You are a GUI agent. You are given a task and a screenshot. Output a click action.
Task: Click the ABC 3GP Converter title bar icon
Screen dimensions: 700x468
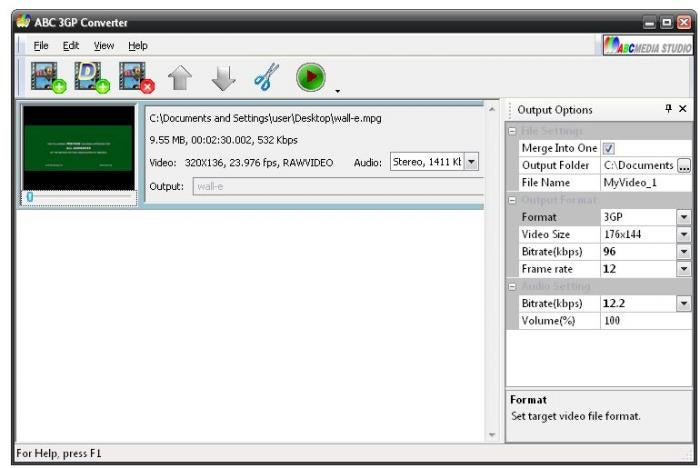tap(23, 21)
